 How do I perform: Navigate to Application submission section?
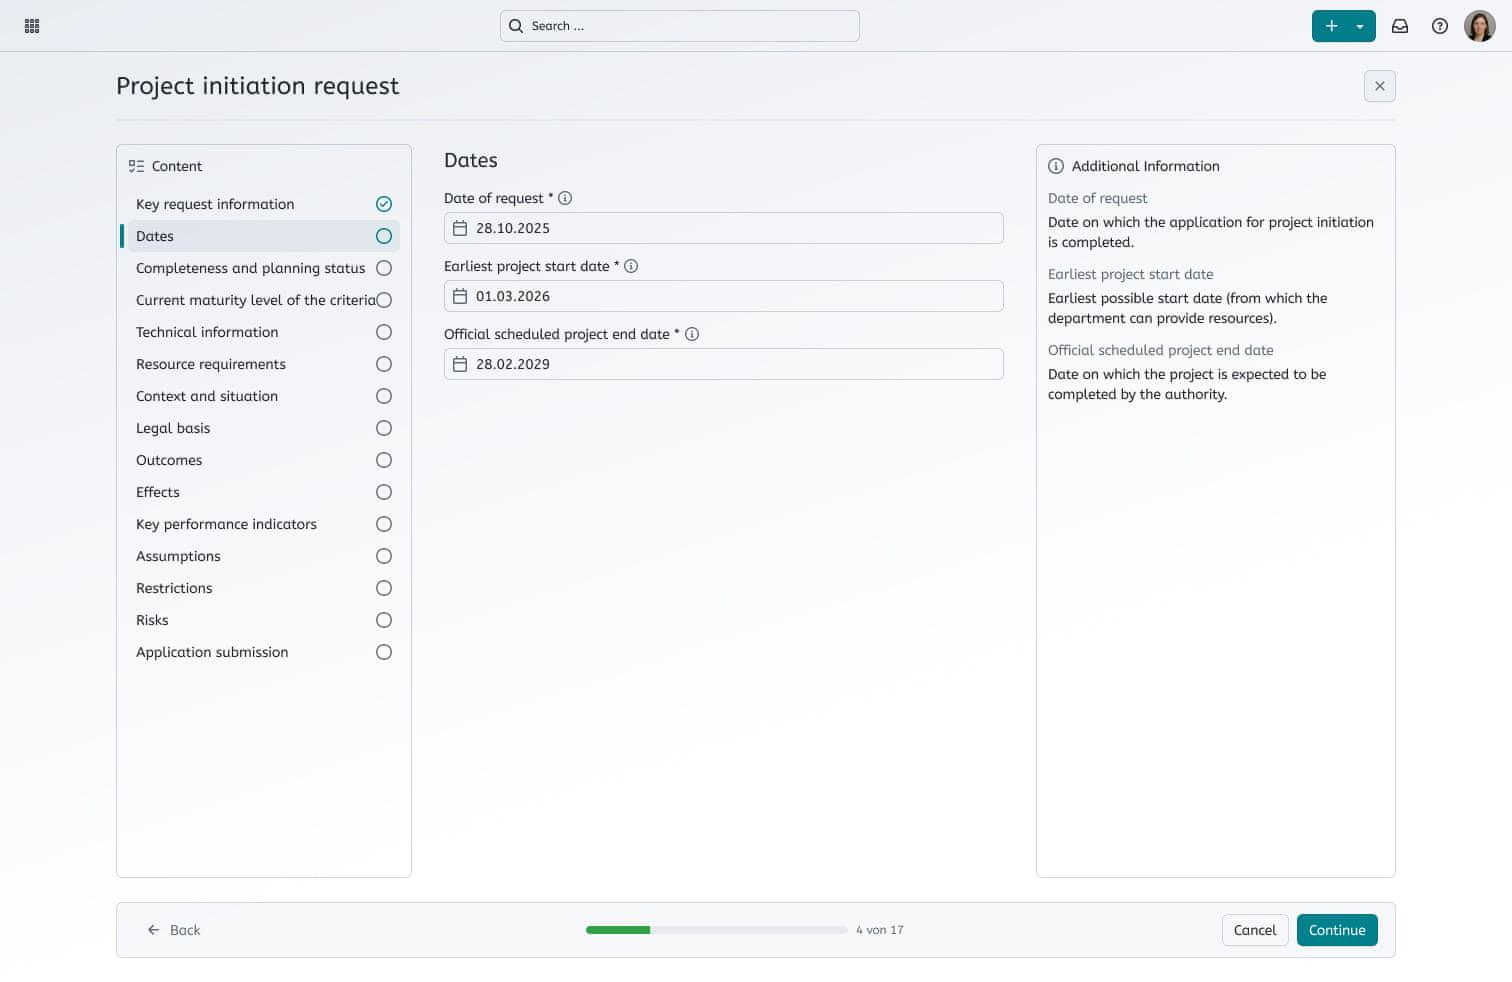[212, 652]
